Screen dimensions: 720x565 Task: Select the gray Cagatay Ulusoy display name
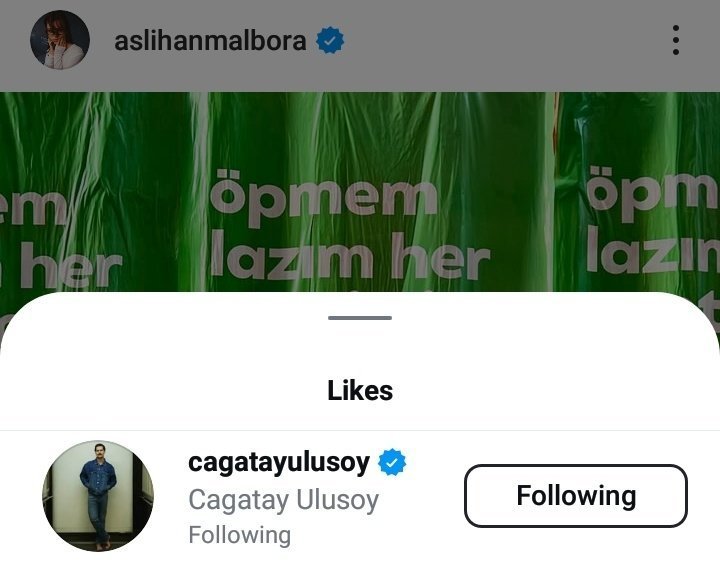[x=284, y=500]
